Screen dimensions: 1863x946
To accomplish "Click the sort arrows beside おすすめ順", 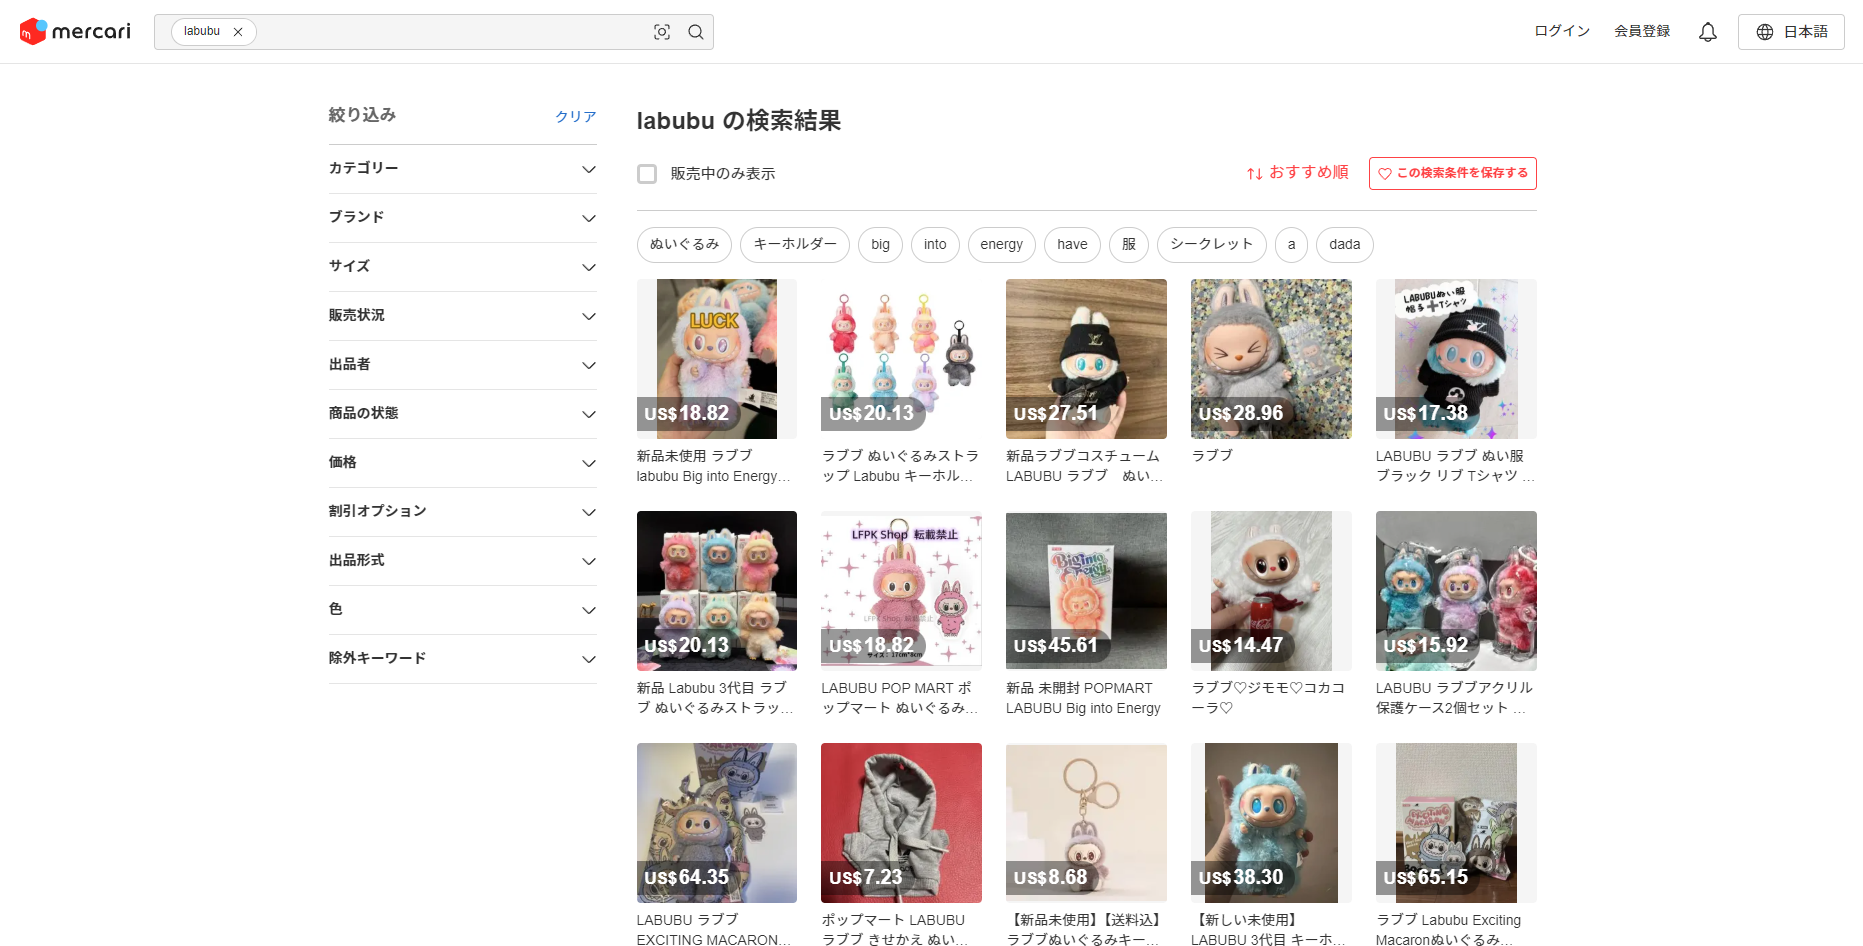I will pos(1254,173).
